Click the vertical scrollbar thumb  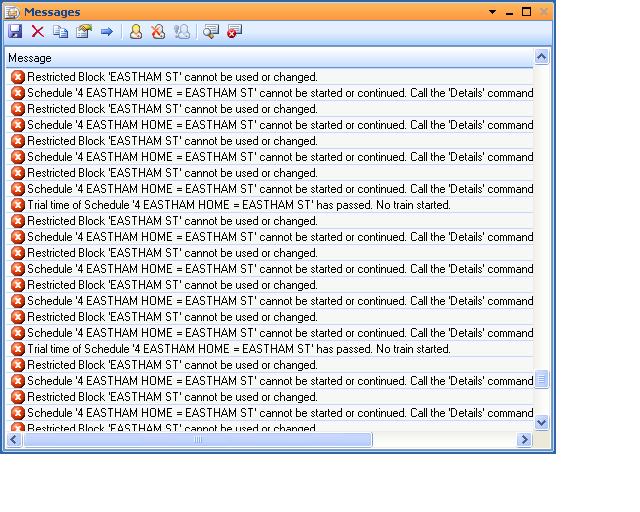click(x=542, y=379)
